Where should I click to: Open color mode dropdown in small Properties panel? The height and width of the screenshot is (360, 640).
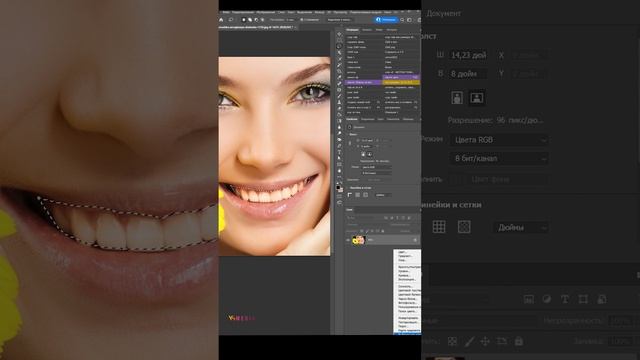coord(376,167)
